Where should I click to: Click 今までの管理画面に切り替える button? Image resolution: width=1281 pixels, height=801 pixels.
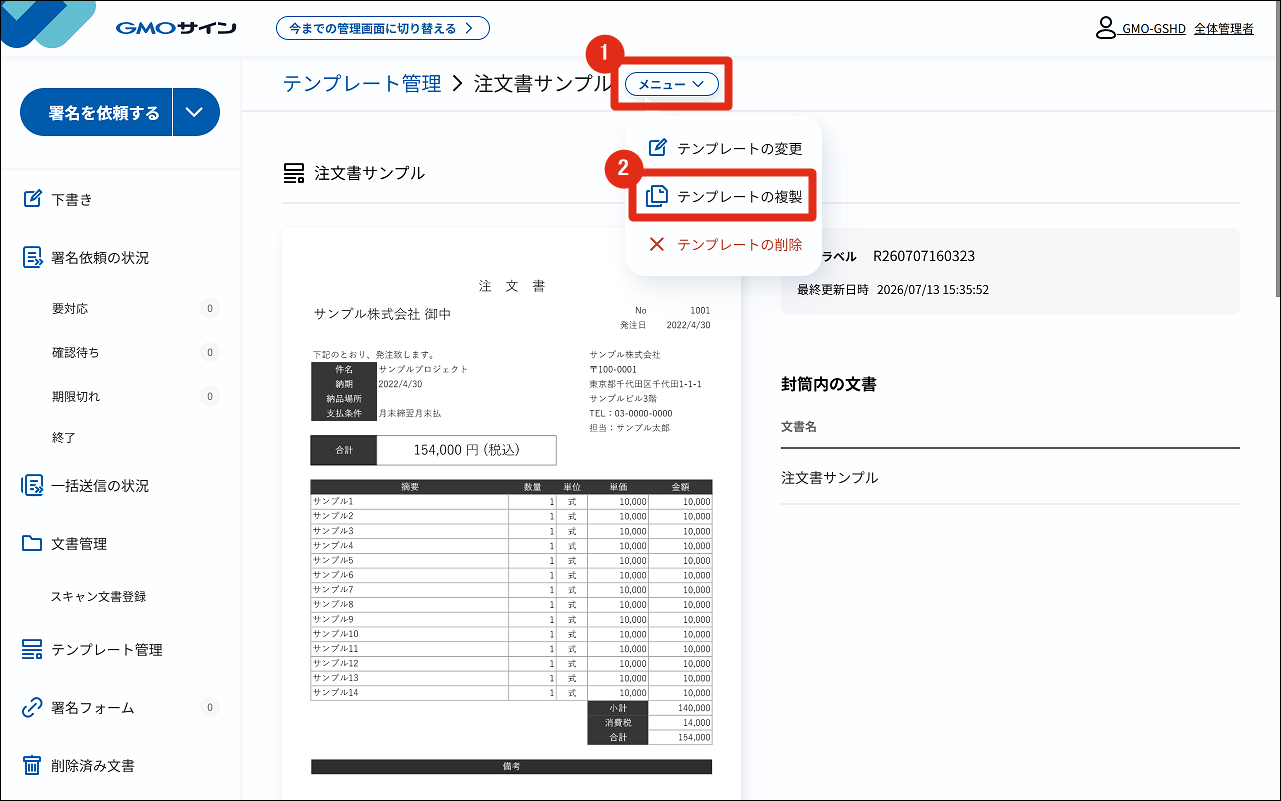coord(383,28)
